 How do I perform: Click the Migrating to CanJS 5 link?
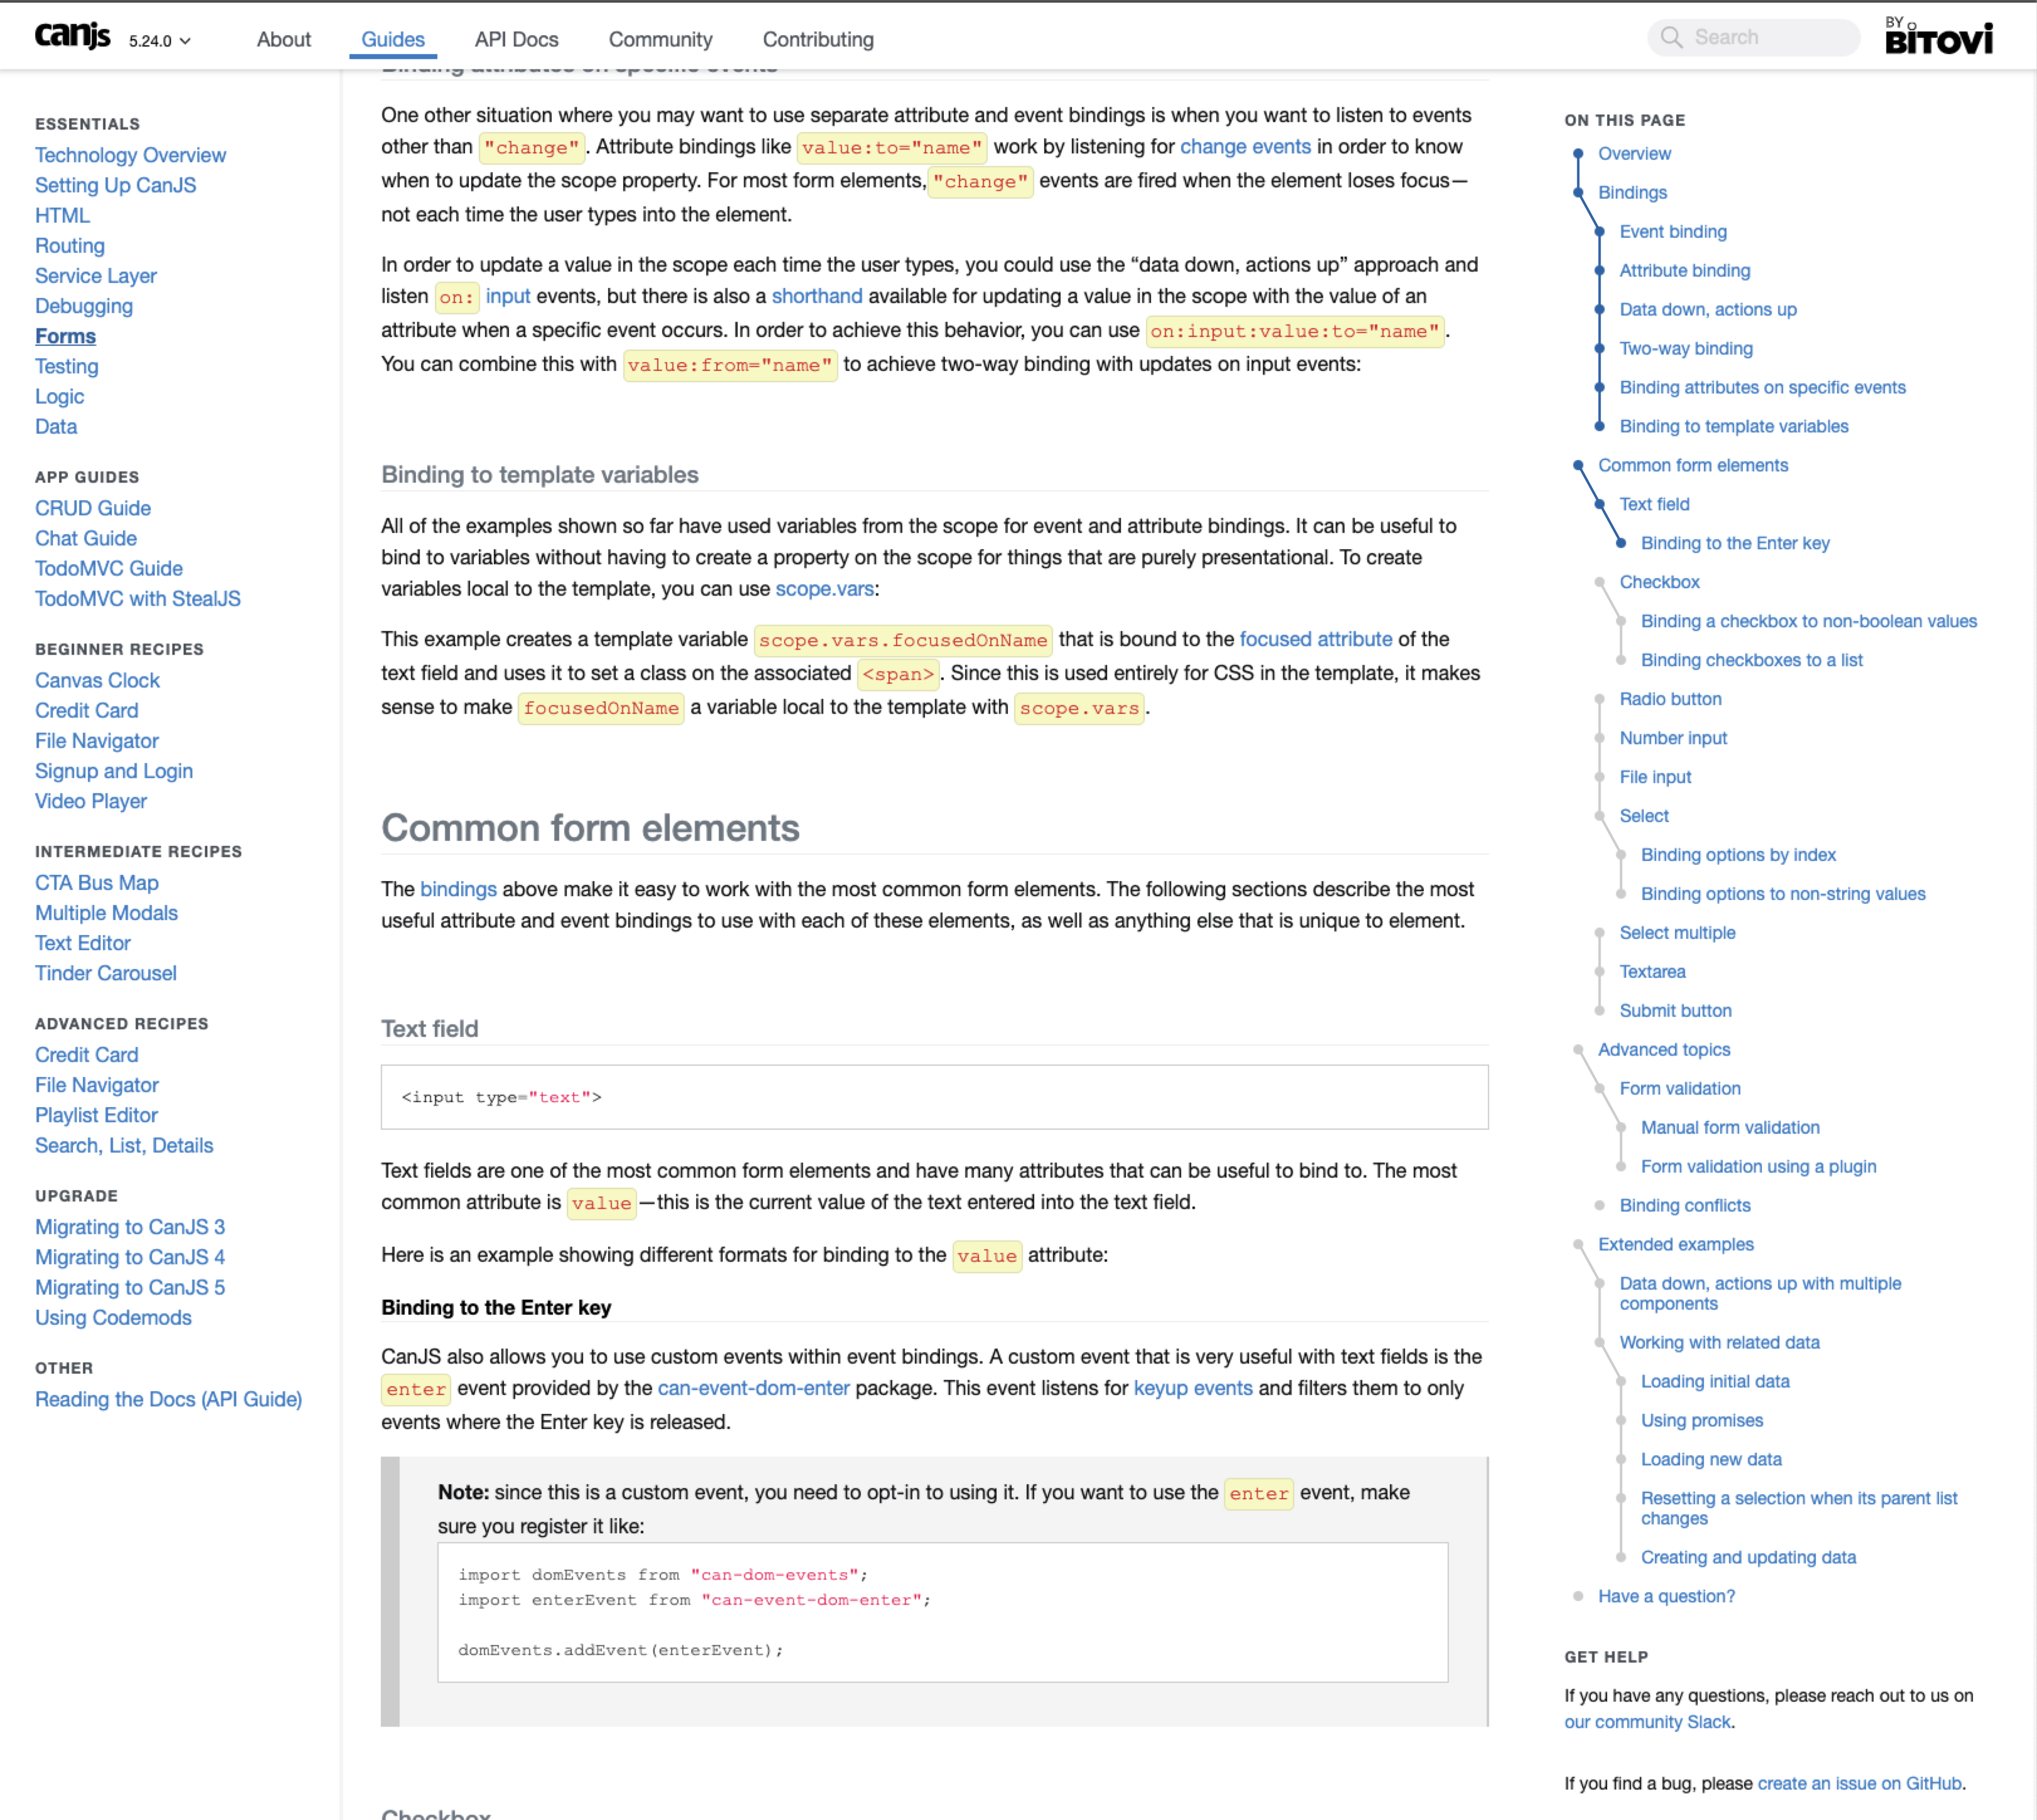pos(130,1287)
